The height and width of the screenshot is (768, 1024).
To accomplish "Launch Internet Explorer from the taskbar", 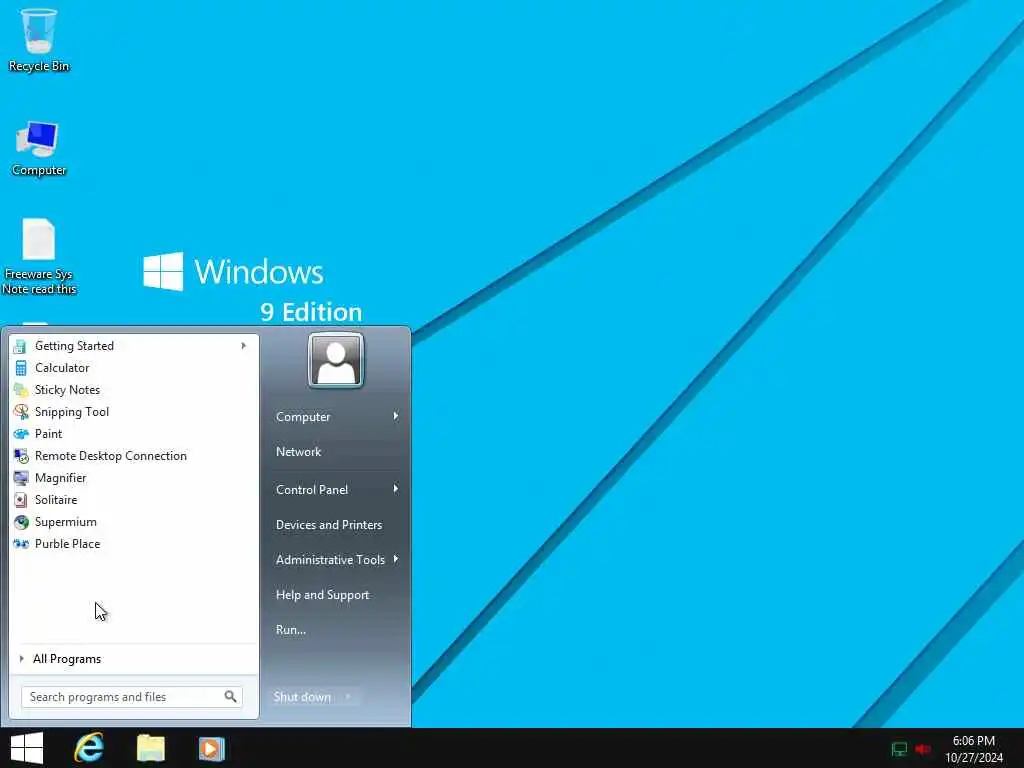I will (x=89, y=748).
